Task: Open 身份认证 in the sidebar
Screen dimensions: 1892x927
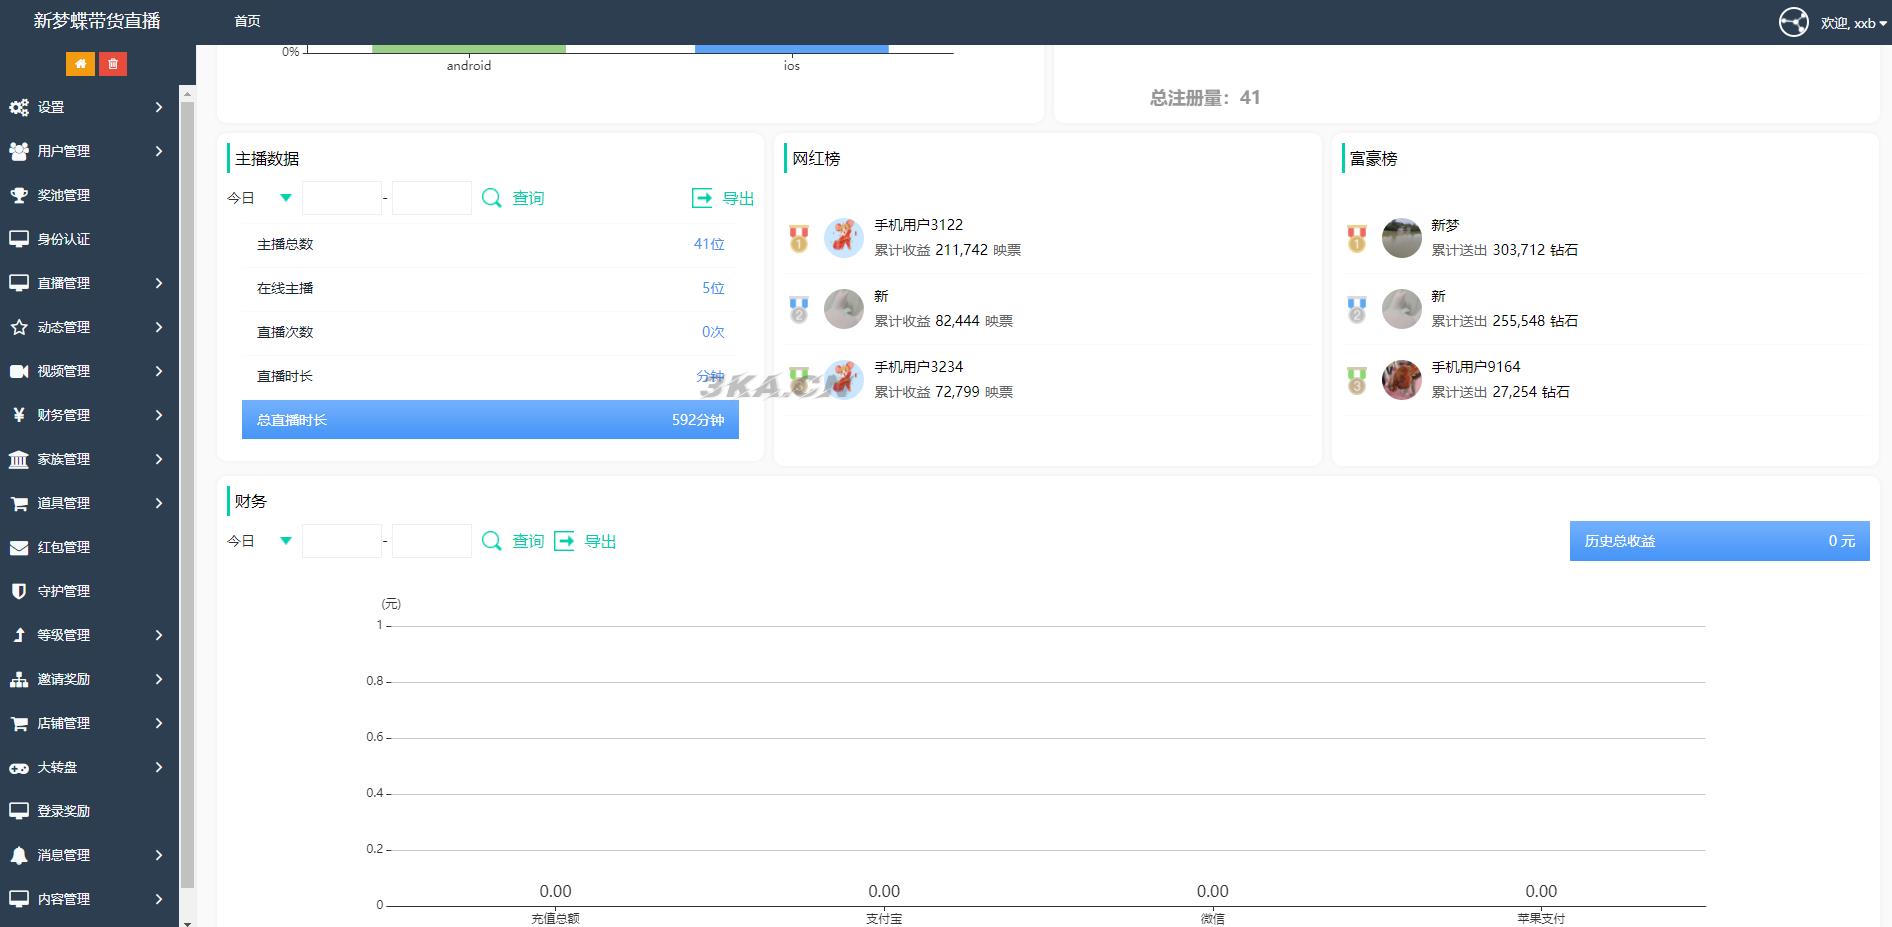Action: click(x=64, y=239)
